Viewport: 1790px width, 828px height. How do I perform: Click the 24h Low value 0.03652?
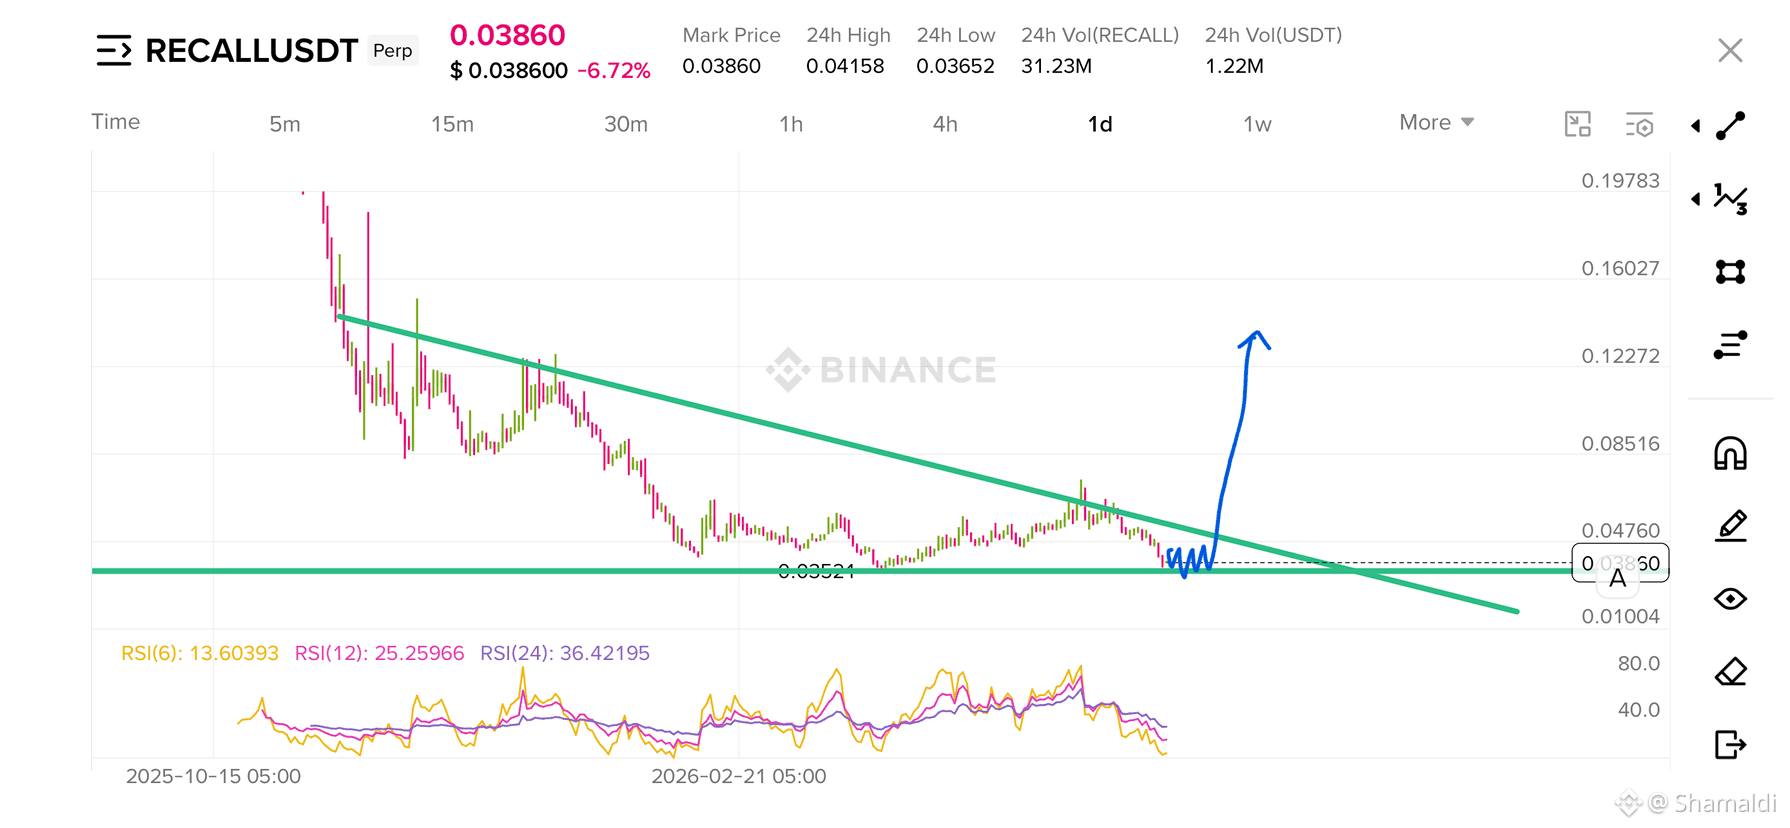[955, 66]
